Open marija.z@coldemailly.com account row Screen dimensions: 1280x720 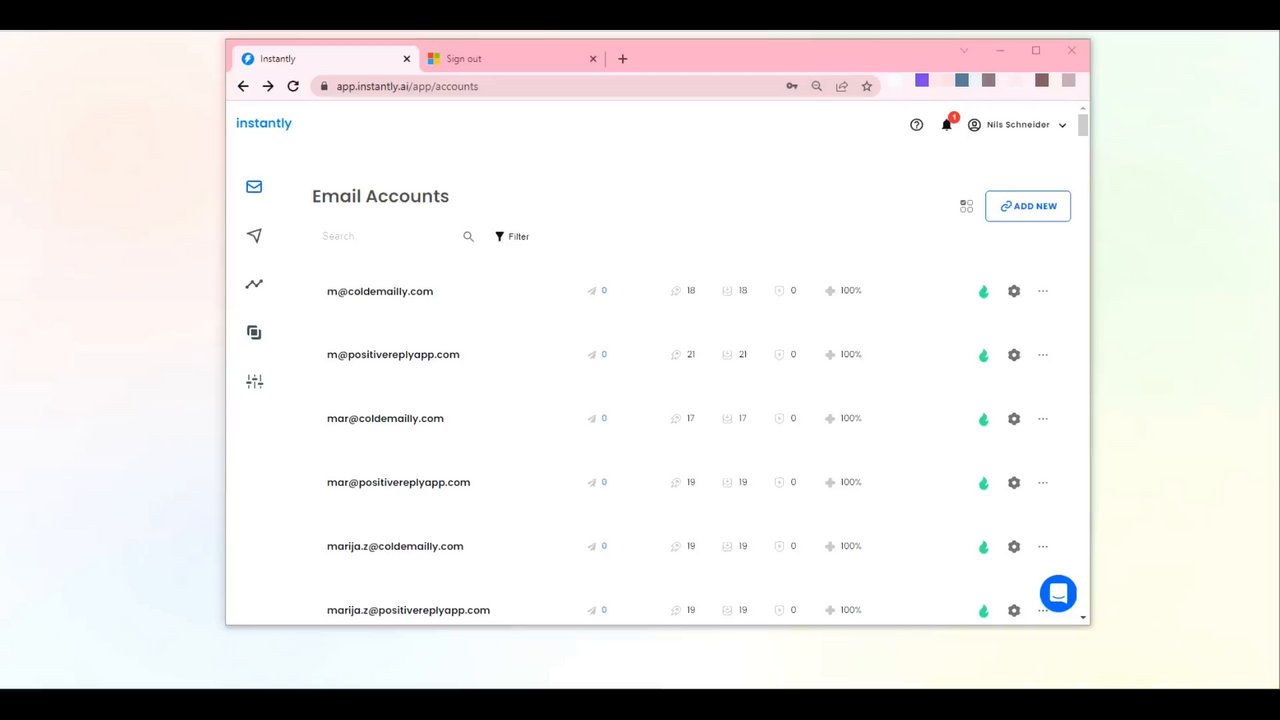(x=690, y=547)
